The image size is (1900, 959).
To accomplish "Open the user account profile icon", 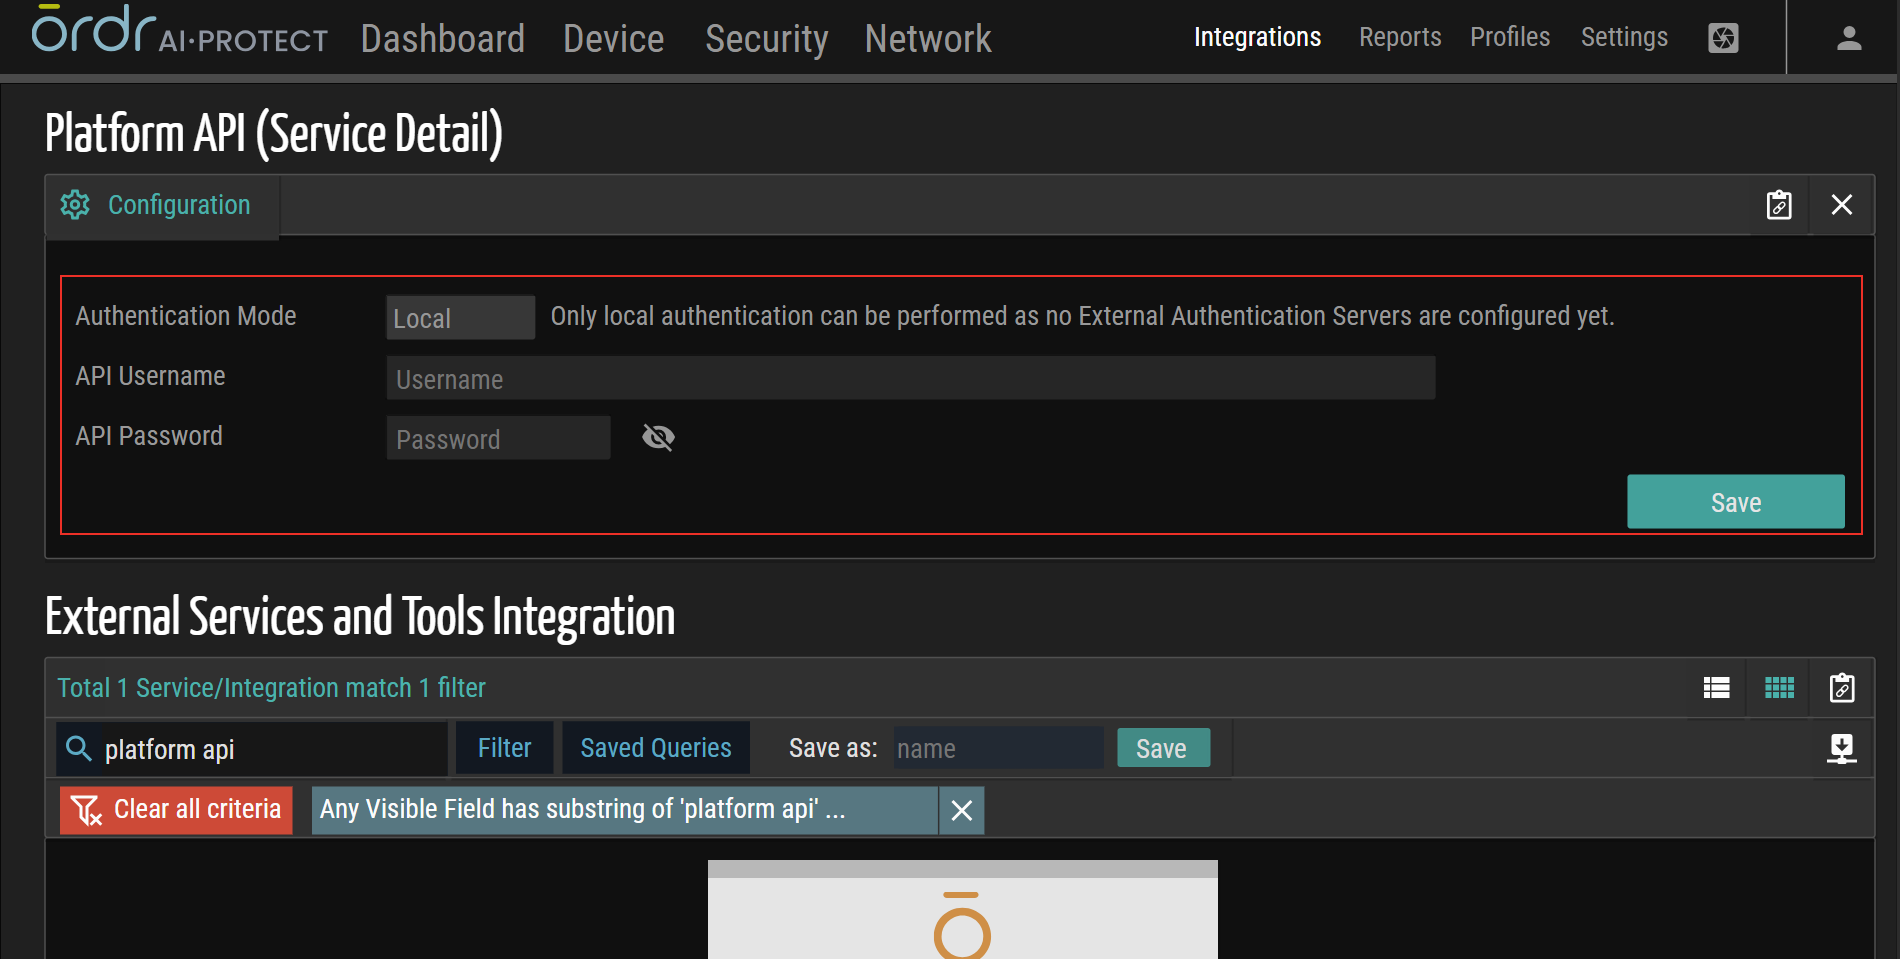I will 1848,38.
